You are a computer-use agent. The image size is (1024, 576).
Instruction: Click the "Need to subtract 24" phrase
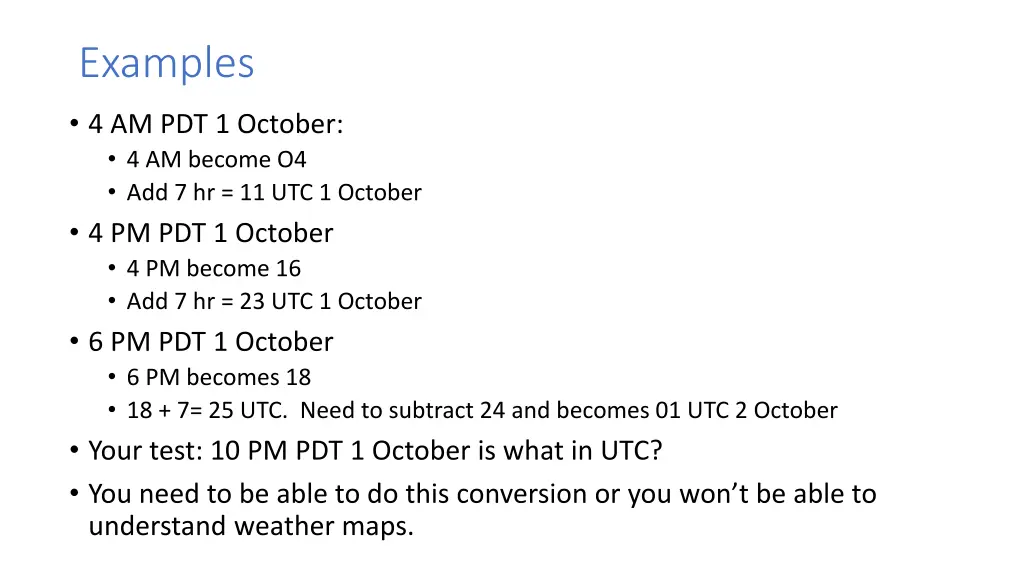coord(402,411)
